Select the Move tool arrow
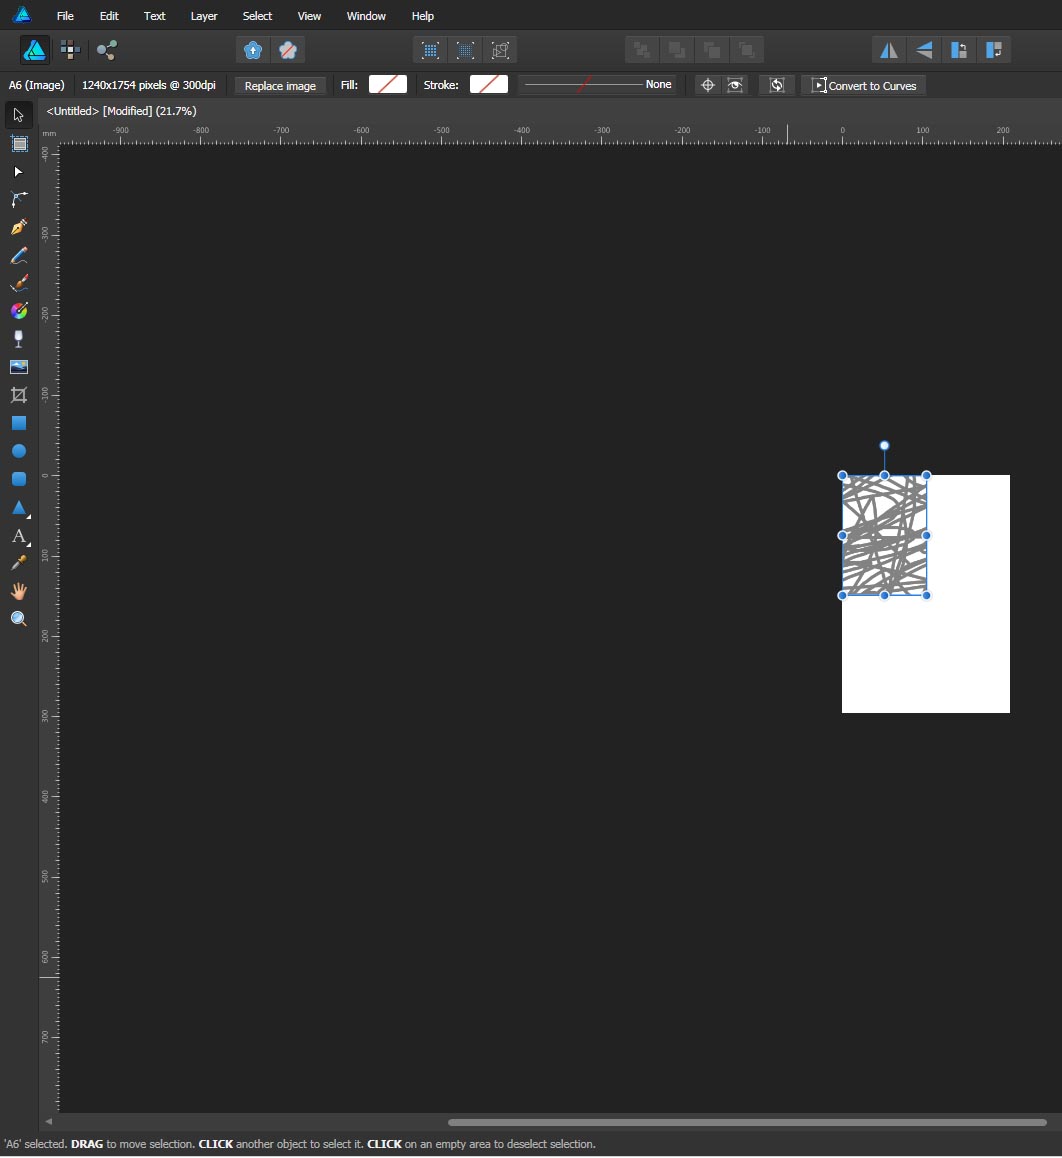The image size is (1062, 1158). (18, 115)
